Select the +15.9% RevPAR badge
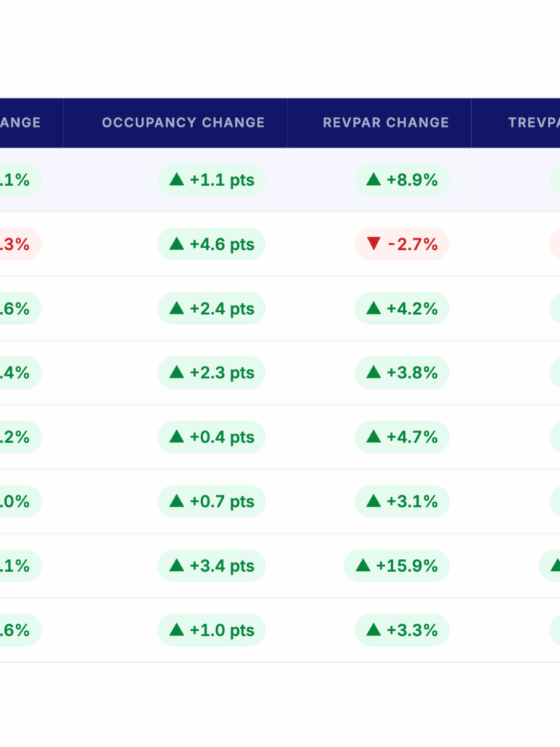Viewport: 560px width, 747px height. click(397, 565)
